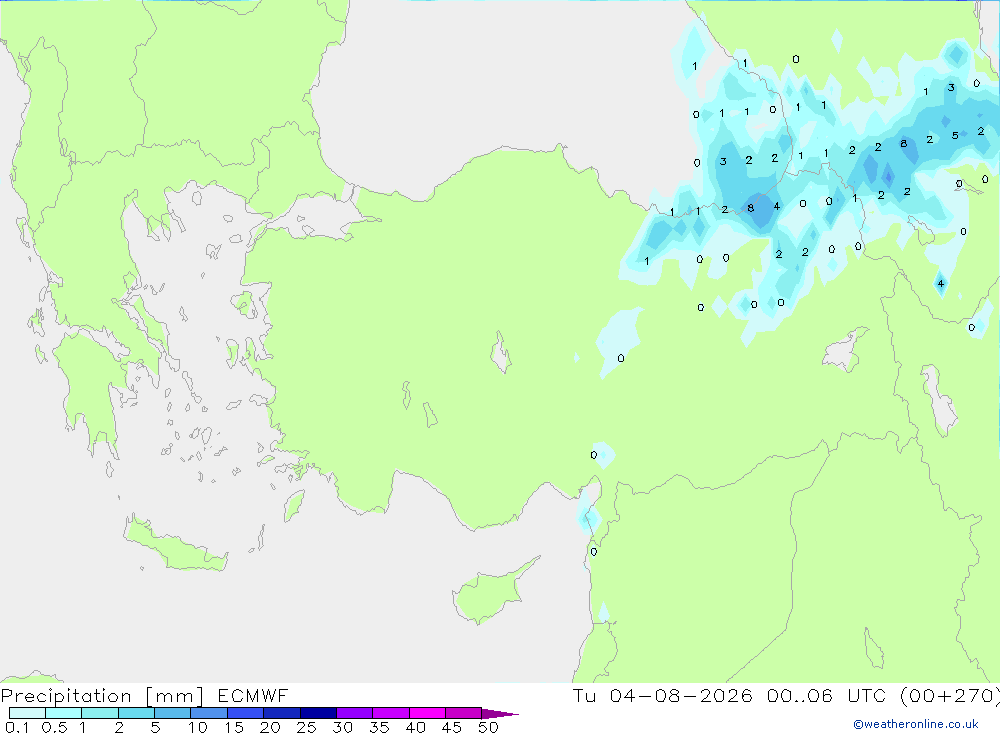
Task: Click the "[mm]" unit label
Action: (x=174, y=696)
